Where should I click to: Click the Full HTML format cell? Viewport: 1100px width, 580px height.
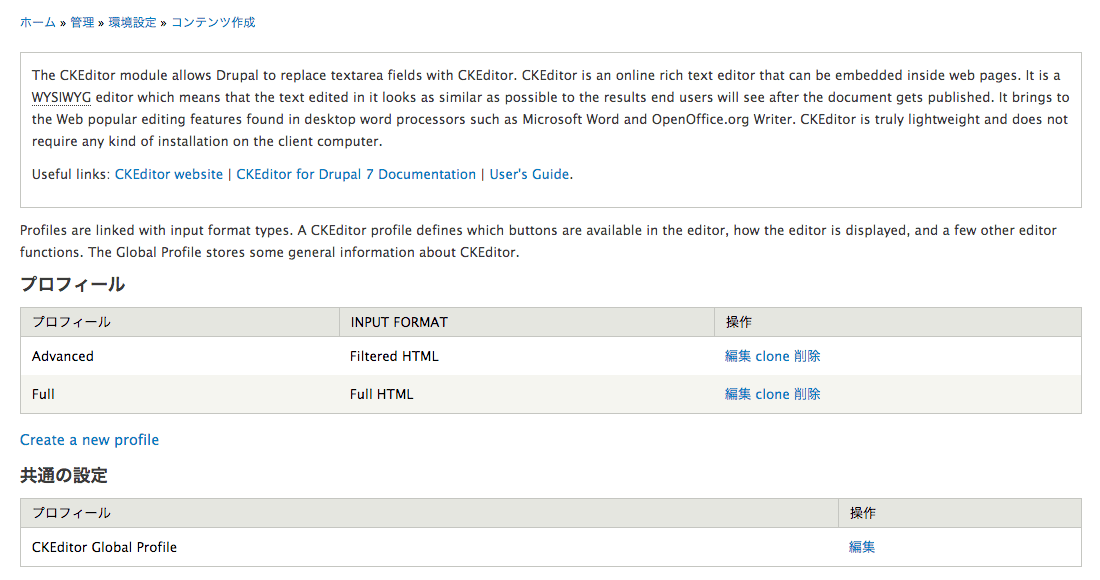[x=382, y=394]
